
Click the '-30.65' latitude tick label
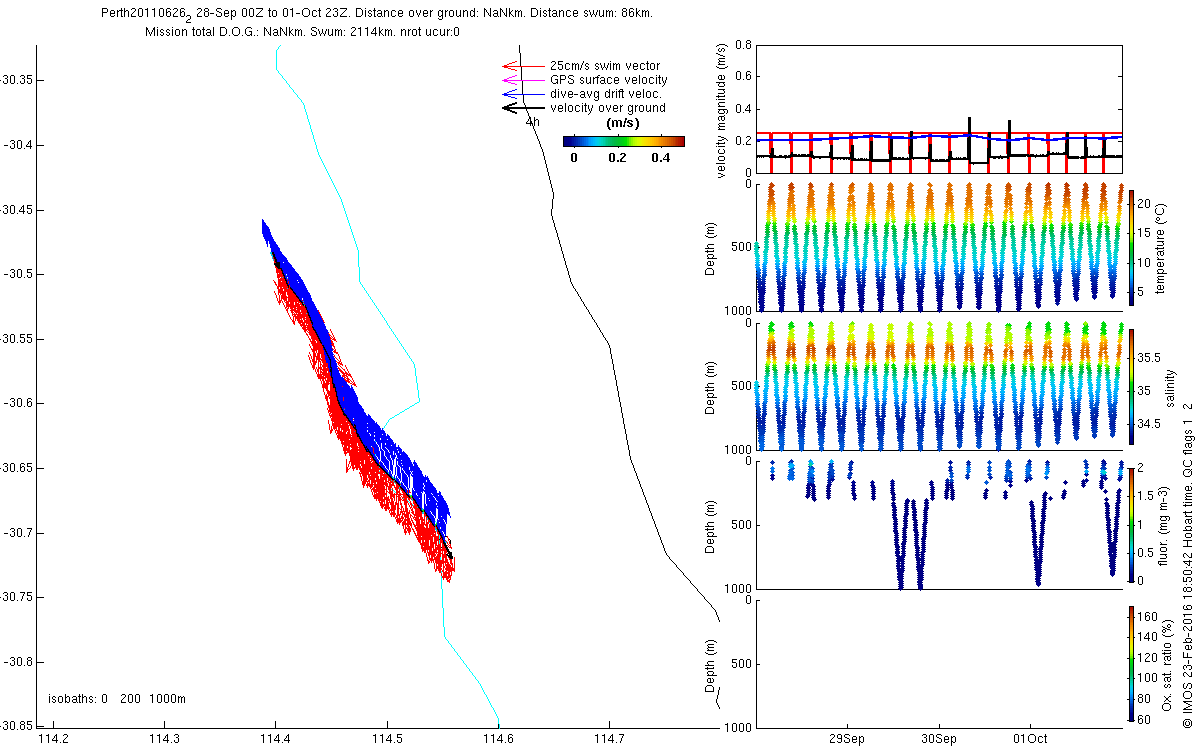[16, 468]
